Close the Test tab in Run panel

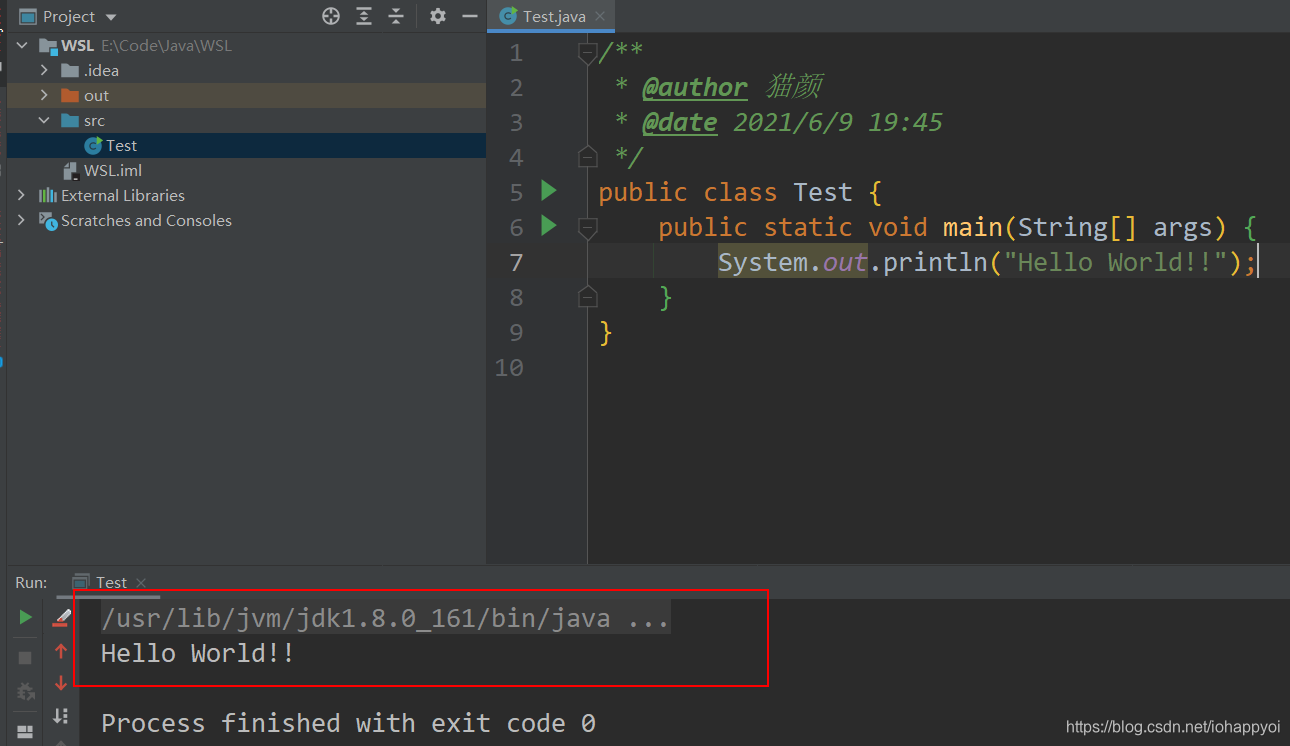point(141,583)
